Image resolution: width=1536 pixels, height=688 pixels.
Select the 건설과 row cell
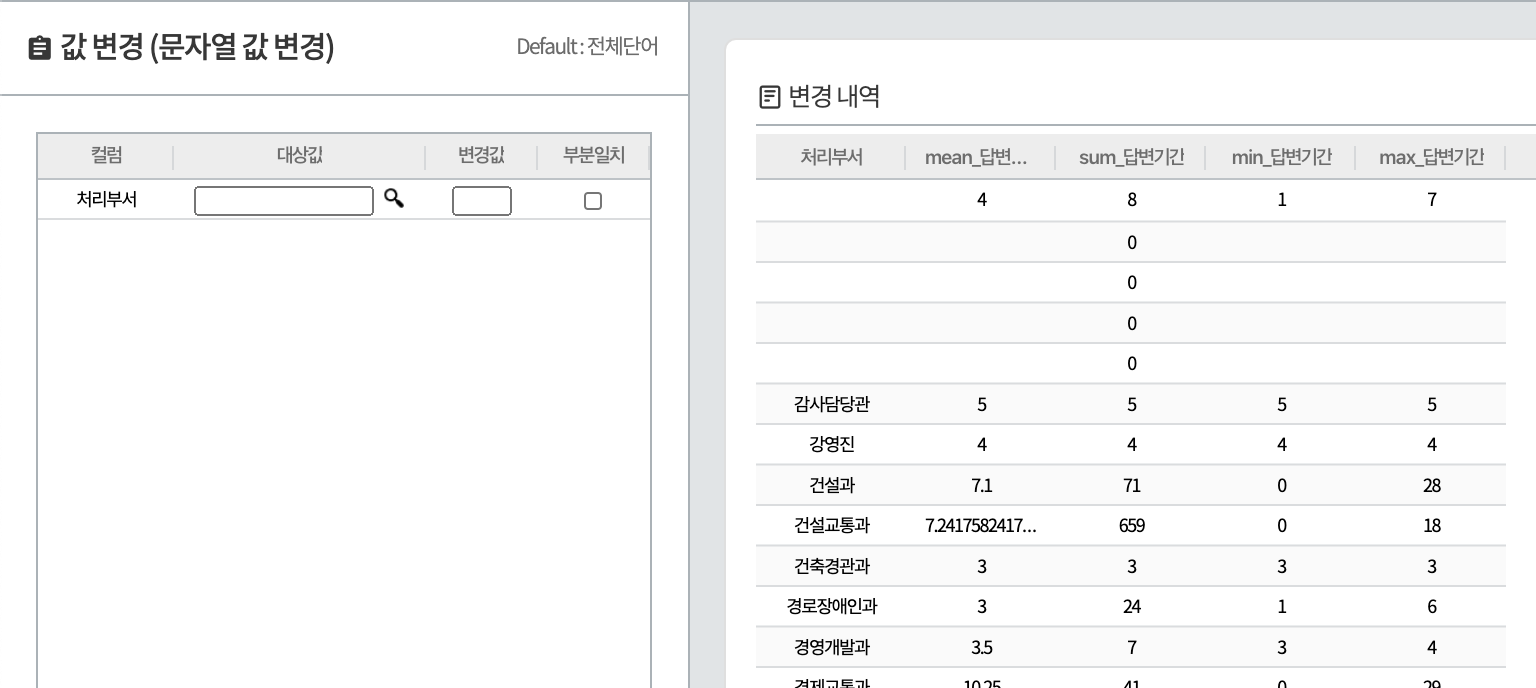point(832,486)
